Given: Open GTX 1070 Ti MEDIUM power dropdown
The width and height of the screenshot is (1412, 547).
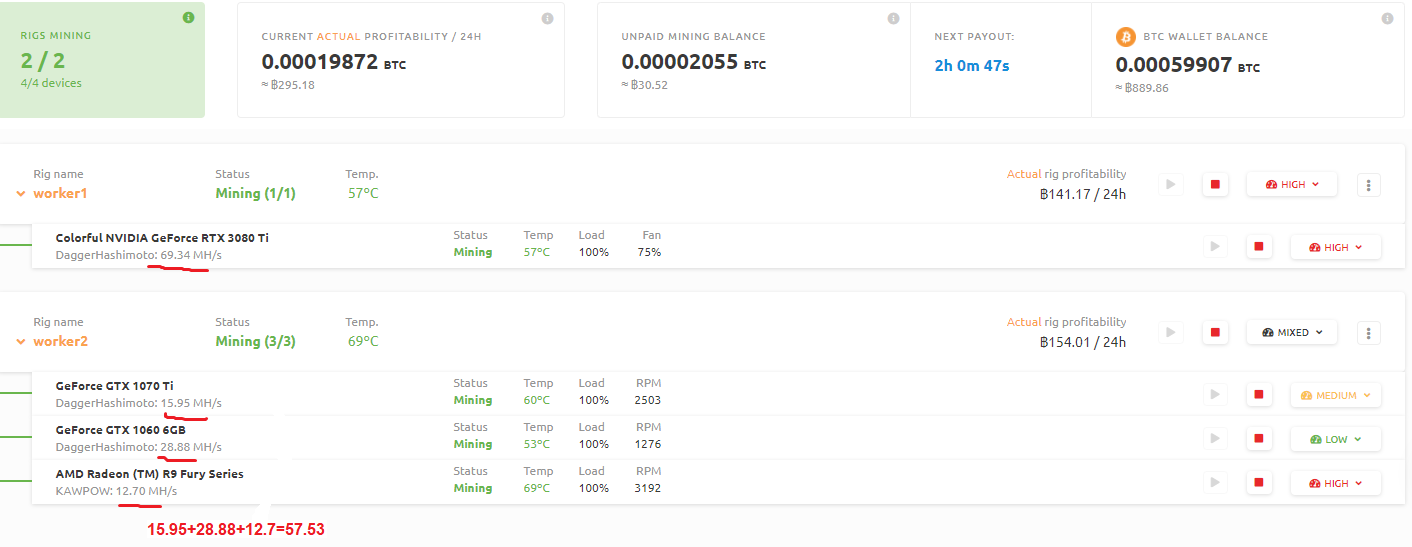Looking at the screenshot, I should pos(1335,395).
